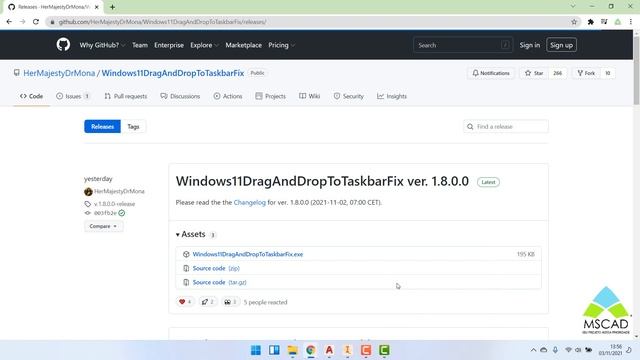Viewport: 640px width, 360px height.
Task: Expand the Why GitHub? menu
Action: tap(102, 45)
